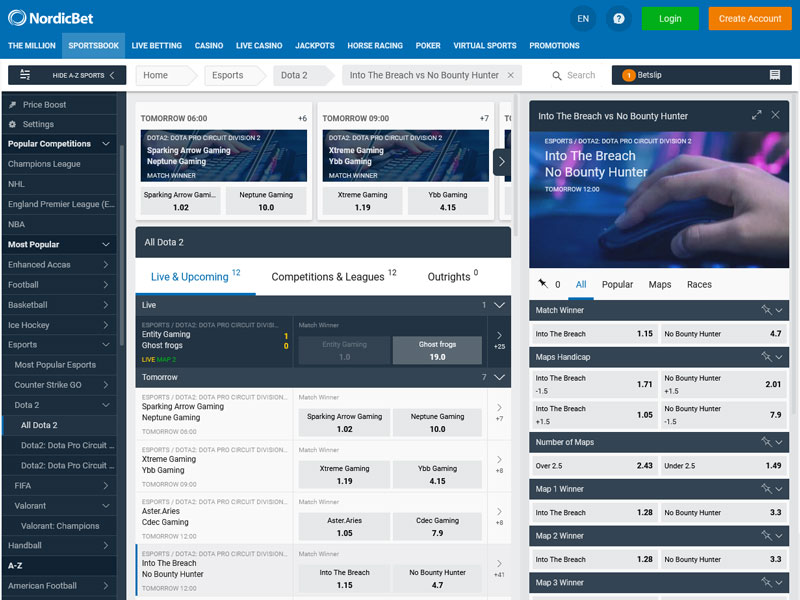Show the Popular markets tab
This screenshot has width=800, height=600.
tap(617, 284)
